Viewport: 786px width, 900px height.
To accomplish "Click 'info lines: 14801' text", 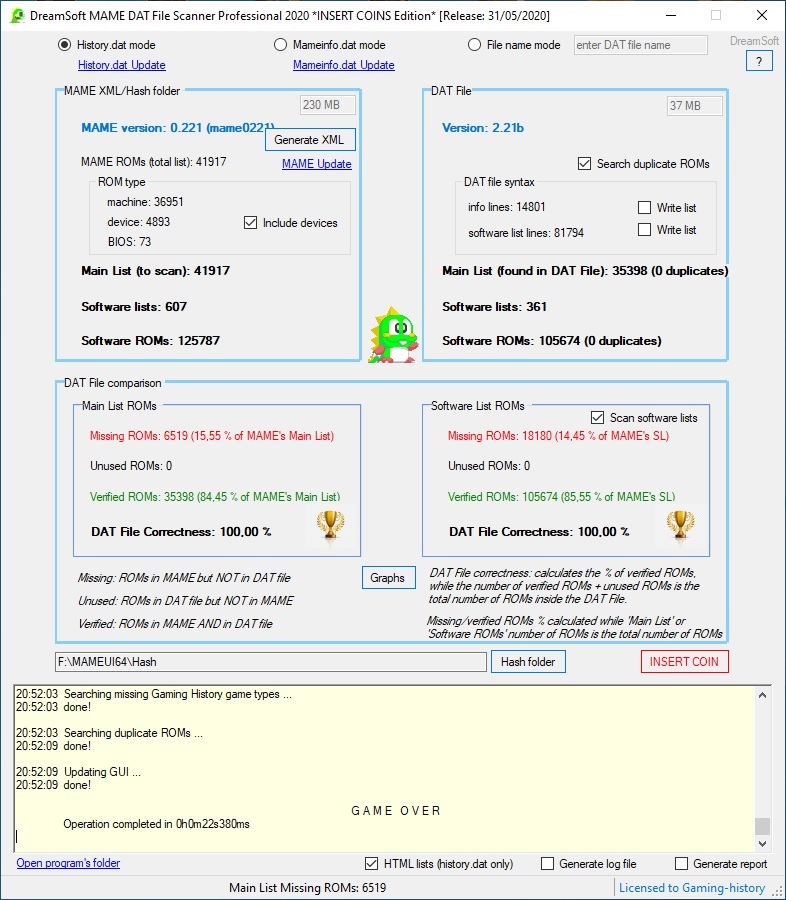I will (506, 207).
